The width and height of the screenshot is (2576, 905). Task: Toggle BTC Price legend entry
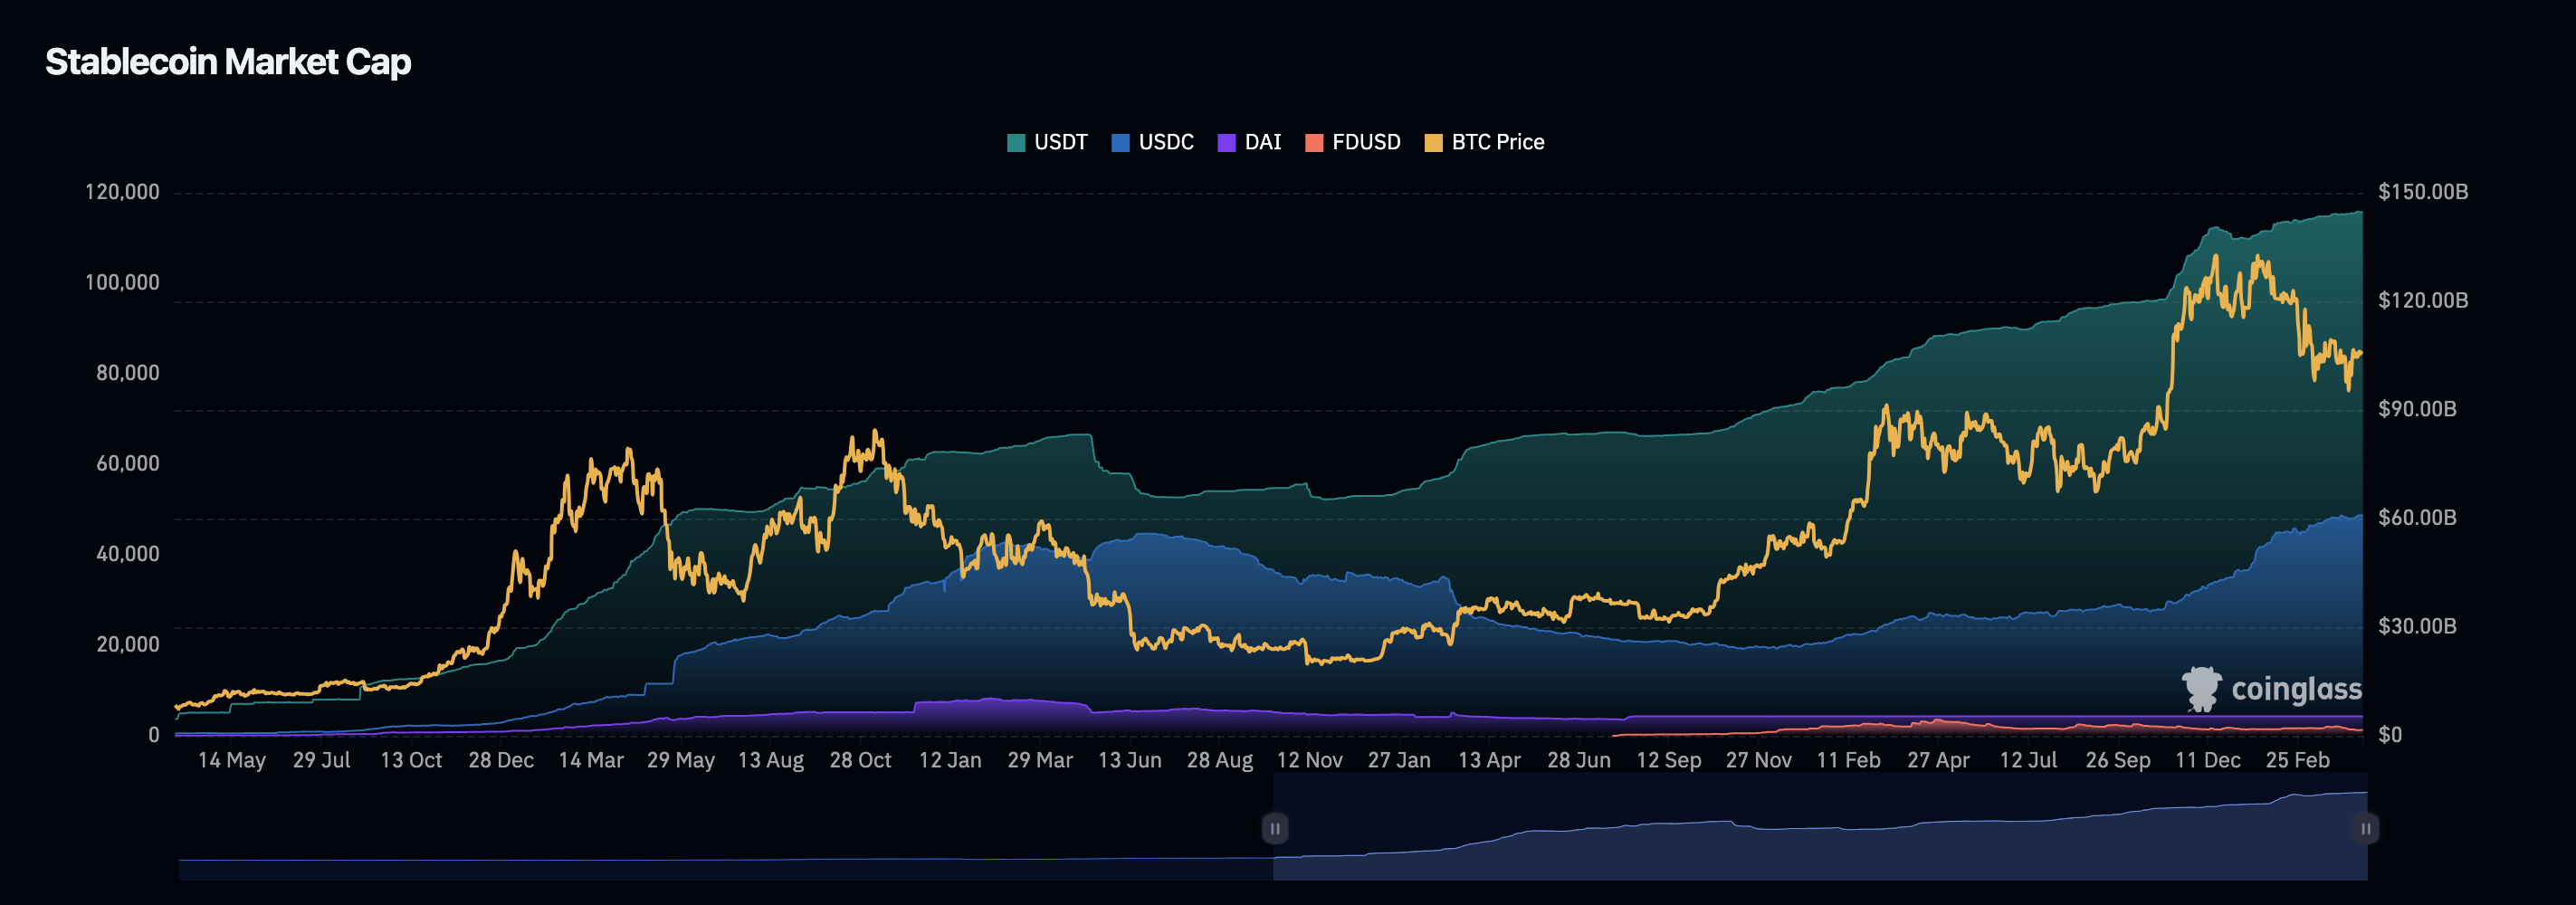point(1484,142)
